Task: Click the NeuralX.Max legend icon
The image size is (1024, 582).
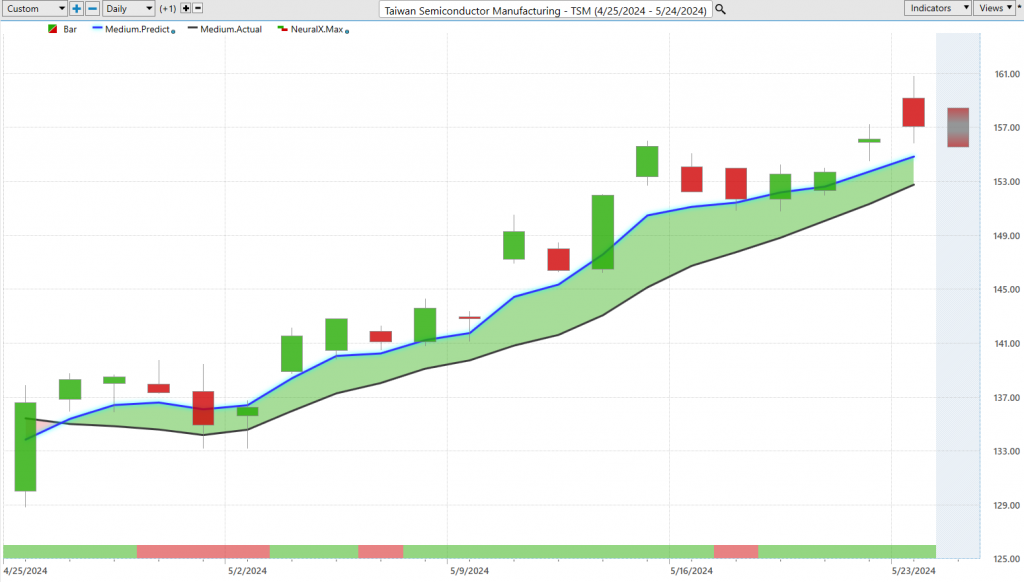Action: pyautogui.click(x=282, y=30)
